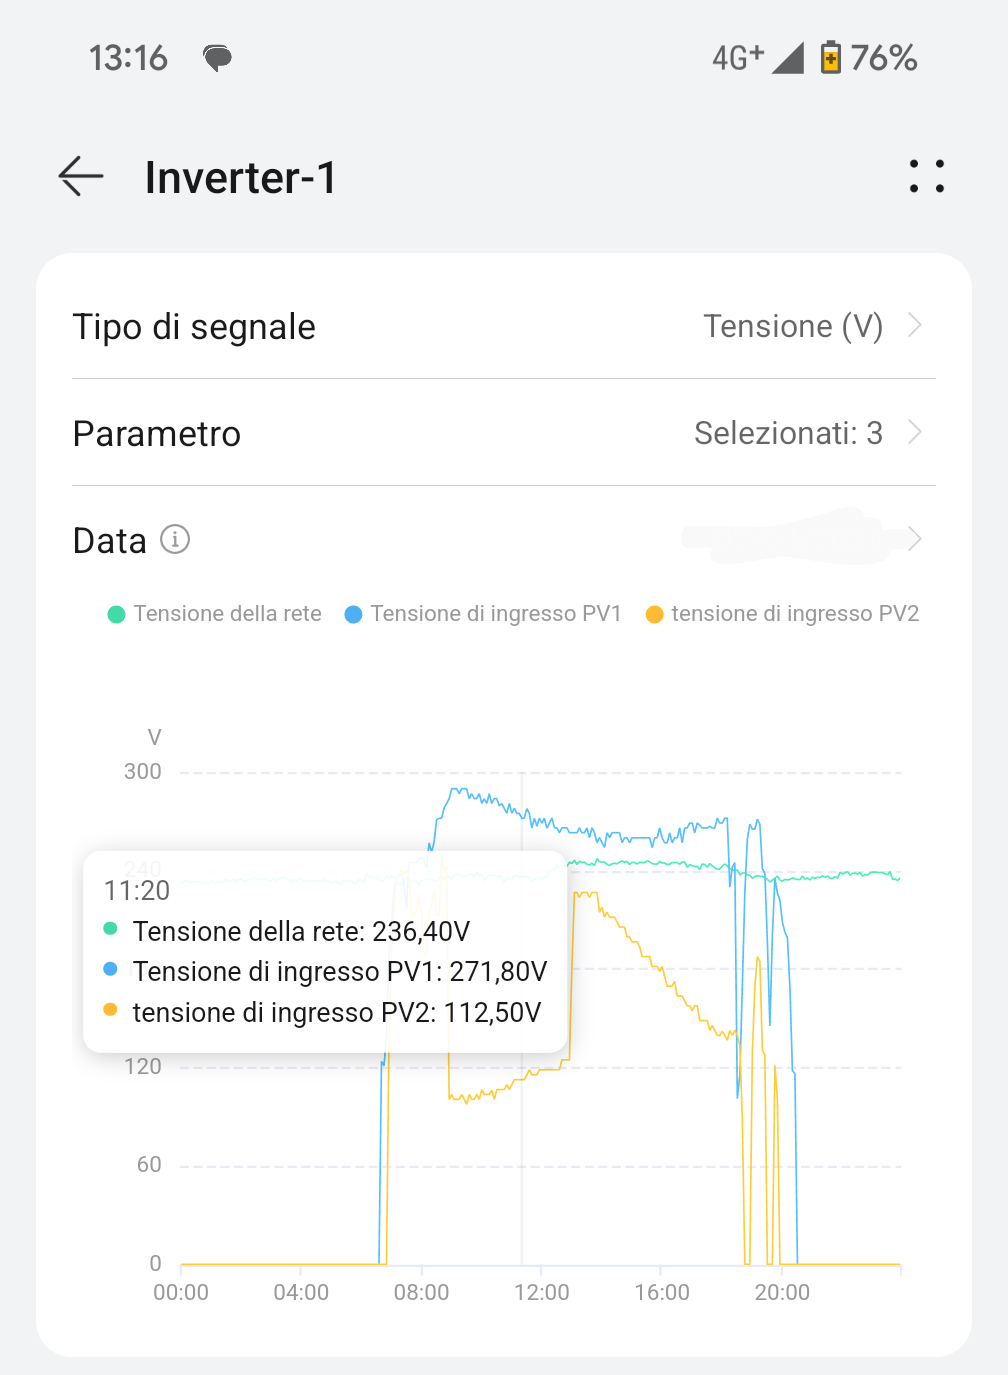This screenshot has height=1375, width=1008.
Task: Tap the battery status icon
Action: point(830,57)
